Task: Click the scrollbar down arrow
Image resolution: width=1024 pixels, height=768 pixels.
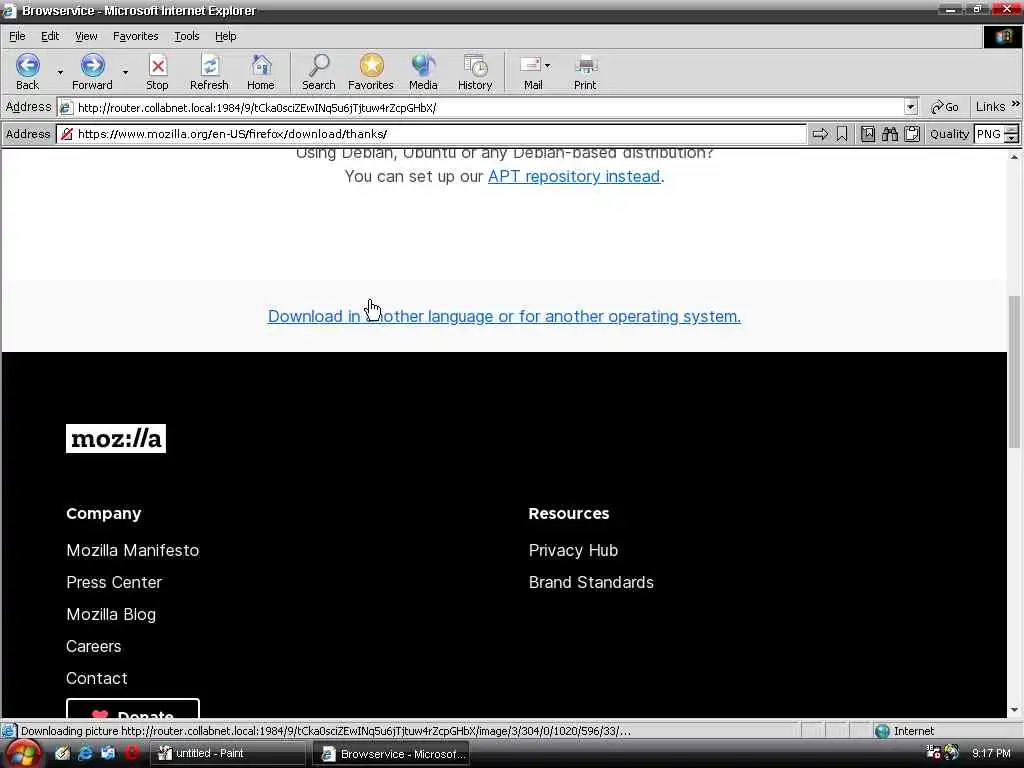Action: tap(1014, 710)
